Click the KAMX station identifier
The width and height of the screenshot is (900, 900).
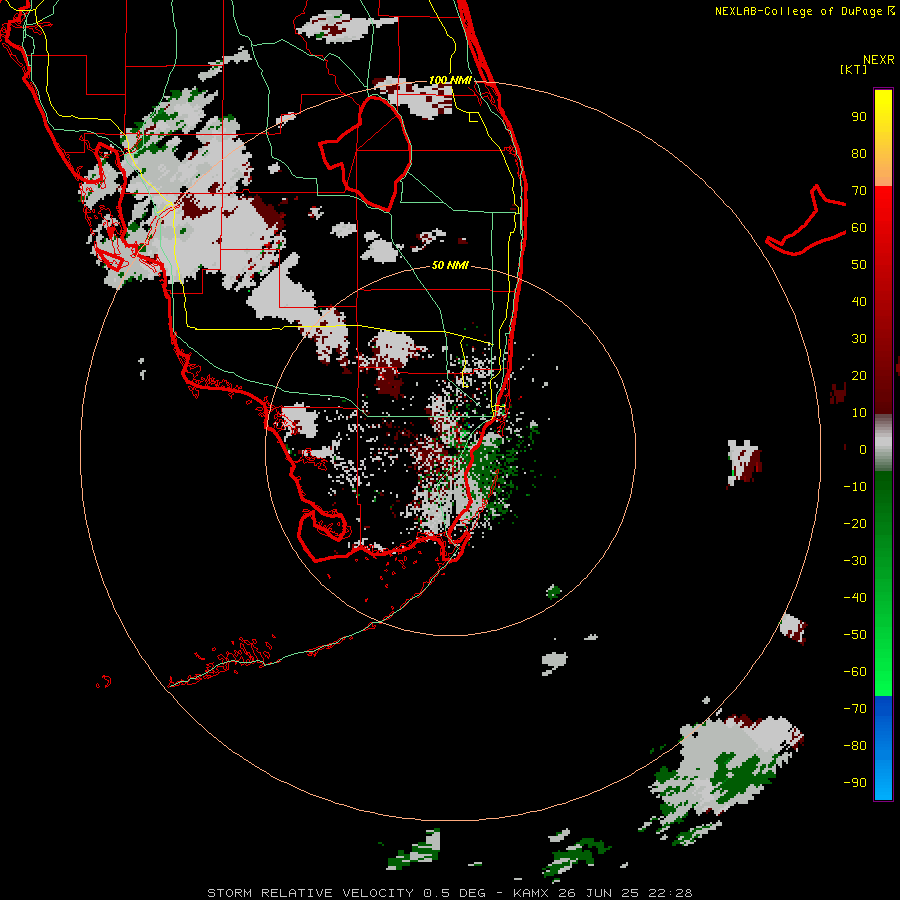(x=533, y=893)
